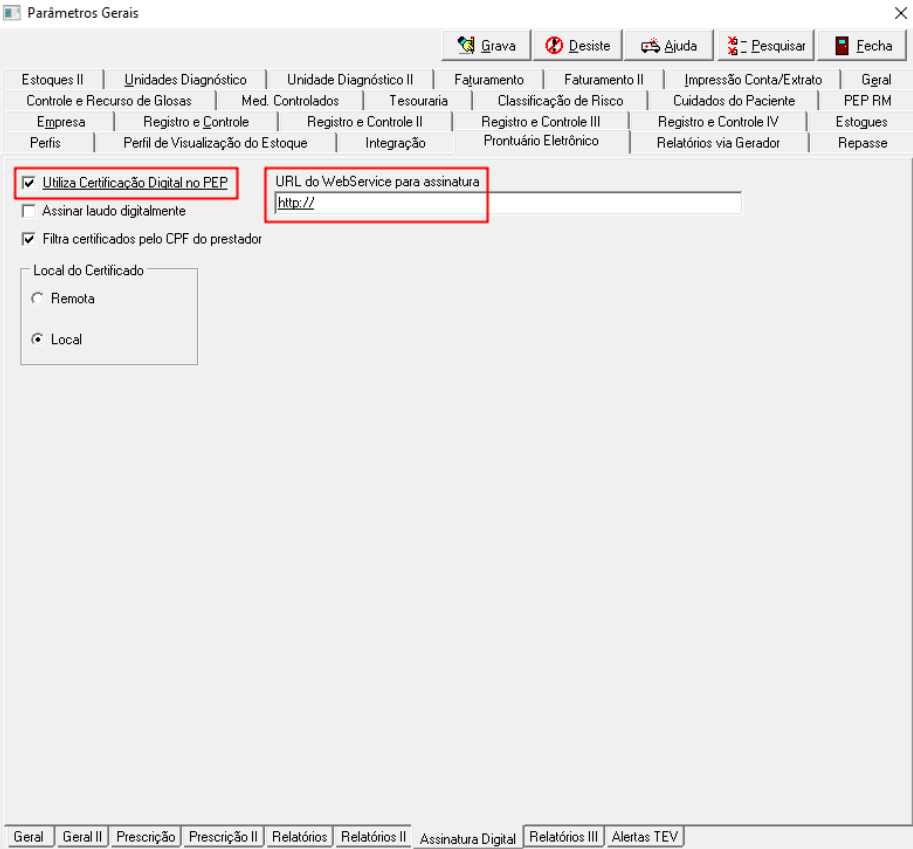Viewport: 913px width, 849px height.
Task: Select the Assinatura Digital tab
Action: [468, 839]
